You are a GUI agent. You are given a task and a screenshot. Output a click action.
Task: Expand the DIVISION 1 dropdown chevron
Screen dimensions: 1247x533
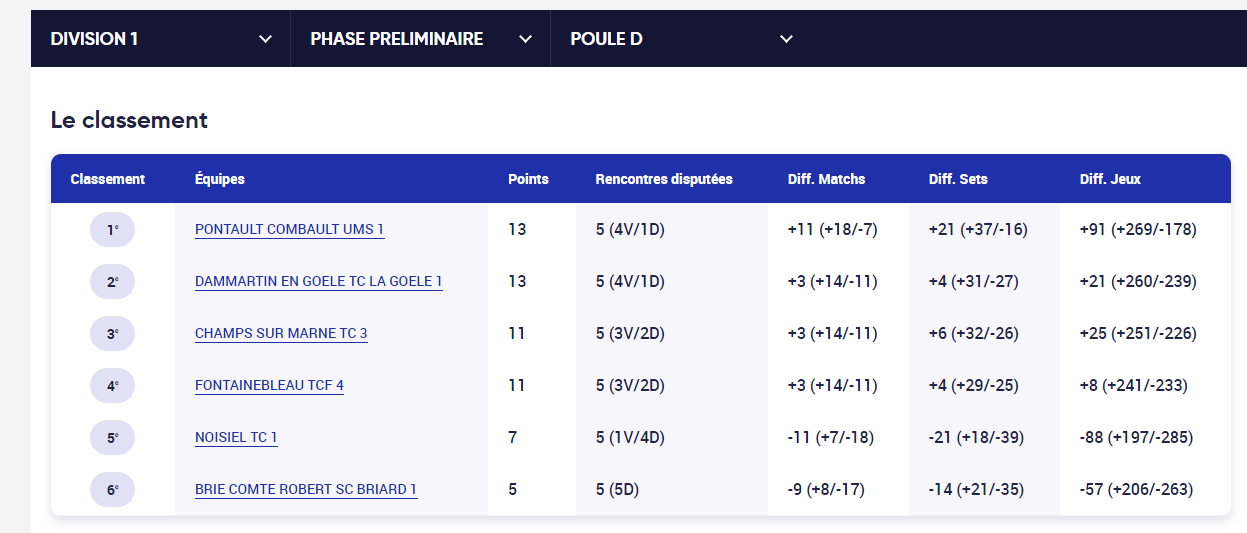265,39
